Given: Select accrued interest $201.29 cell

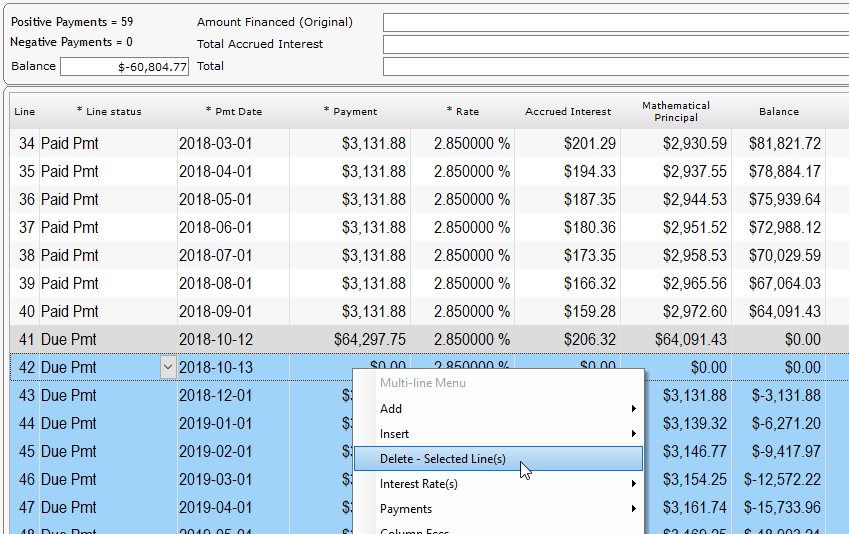Looking at the screenshot, I should pos(567,144).
